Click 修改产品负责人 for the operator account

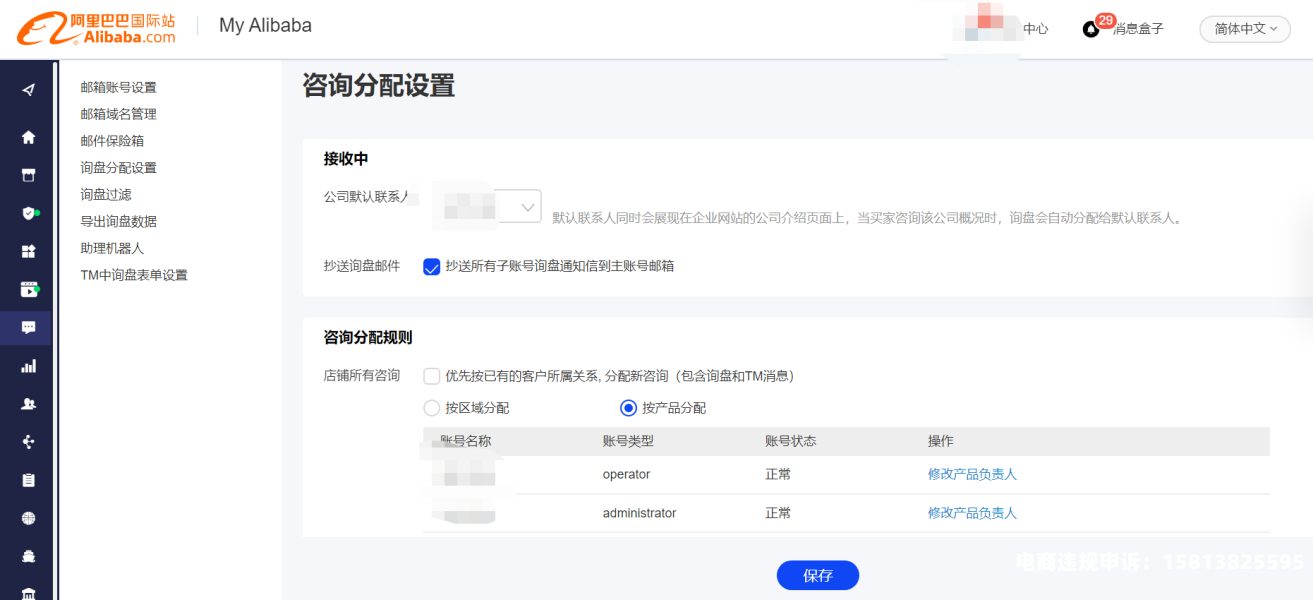972,474
